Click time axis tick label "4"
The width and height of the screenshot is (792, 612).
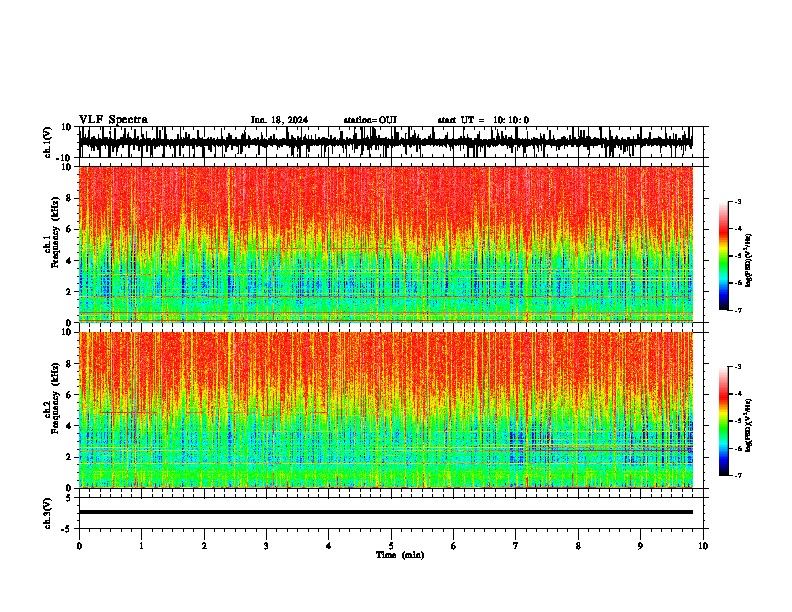coord(329,546)
